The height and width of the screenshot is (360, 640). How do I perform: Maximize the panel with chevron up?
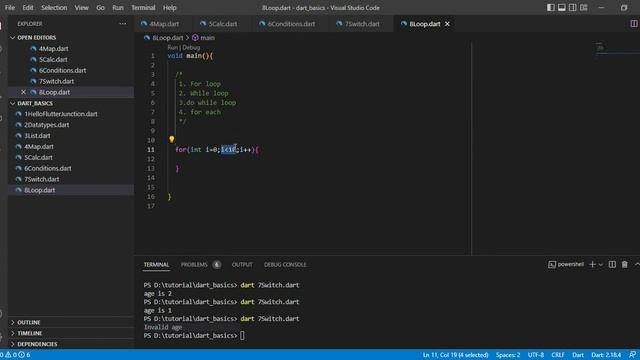click(637, 264)
